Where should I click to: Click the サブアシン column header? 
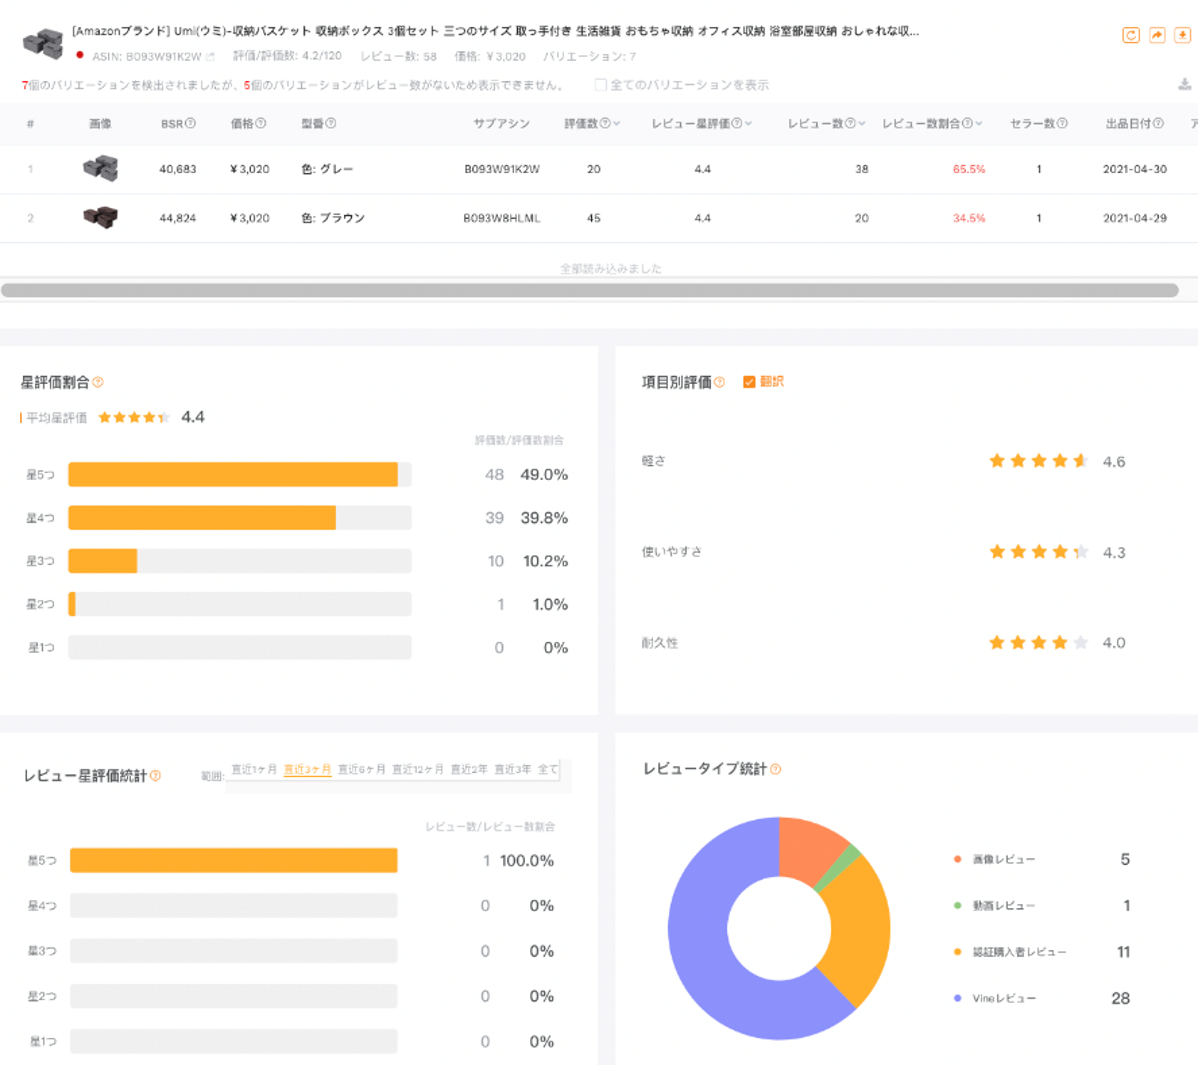(501, 124)
